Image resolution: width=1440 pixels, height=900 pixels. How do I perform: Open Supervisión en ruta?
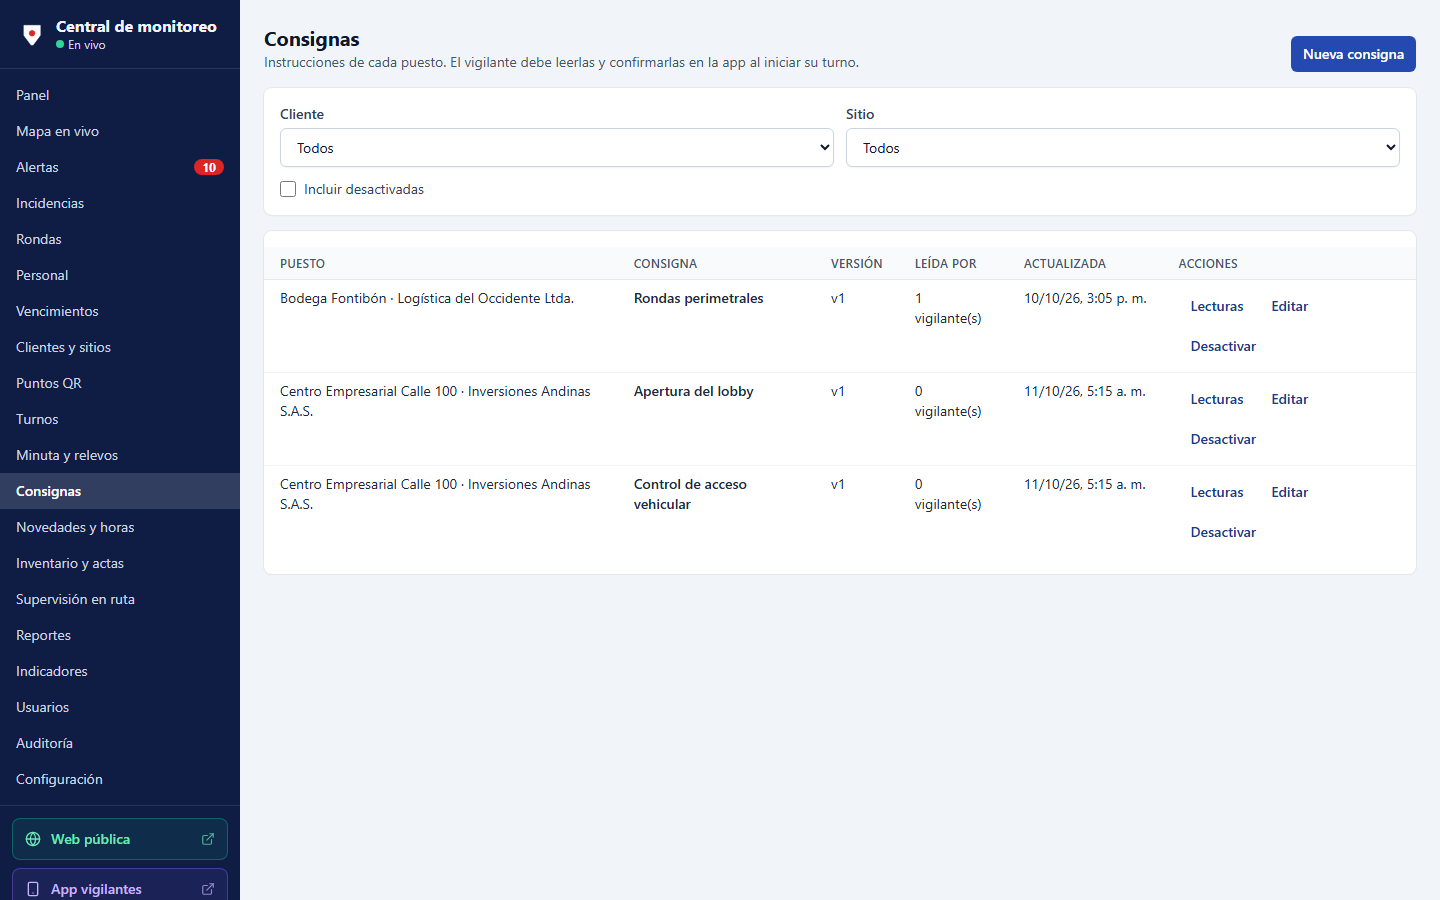tap(120, 599)
